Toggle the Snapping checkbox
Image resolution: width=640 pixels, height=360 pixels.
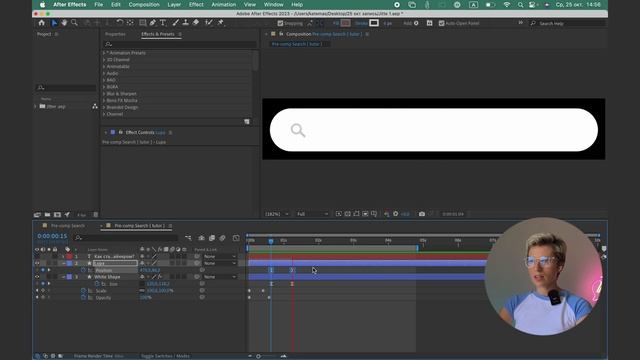click(x=280, y=23)
